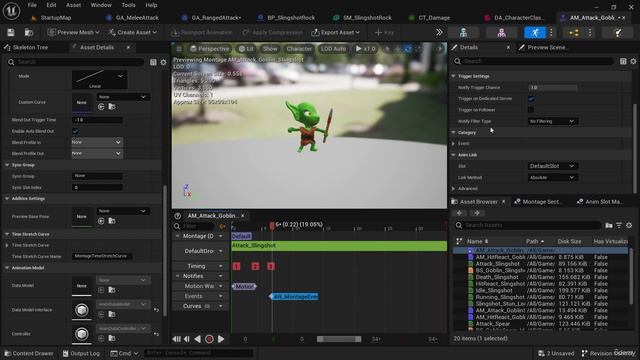Screen dimensions: 640x360
Task: Browse to Custom Curve asset in content browser
Action: [x=111, y=107]
